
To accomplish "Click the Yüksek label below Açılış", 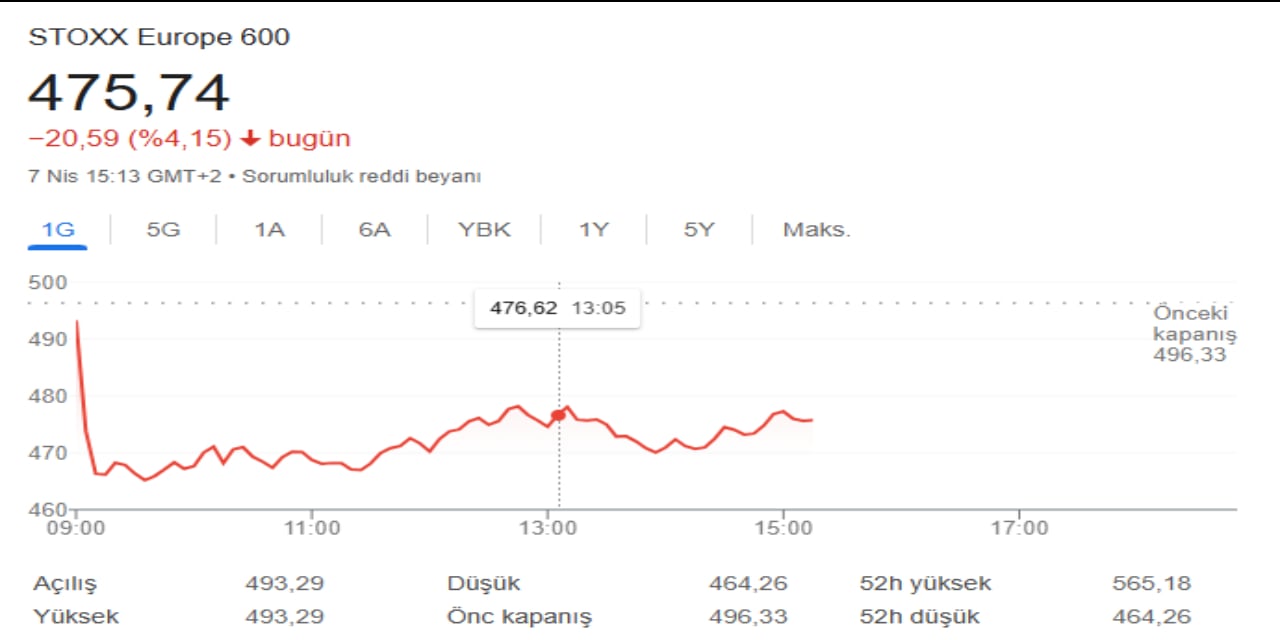I will (x=76, y=617).
